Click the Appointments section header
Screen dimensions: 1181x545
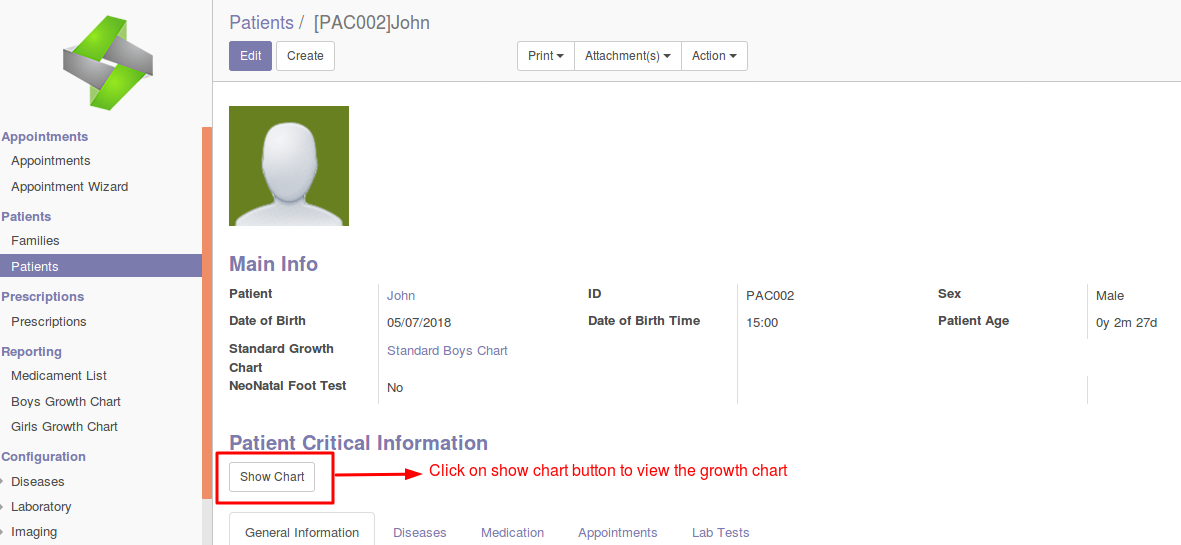(44, 137)
